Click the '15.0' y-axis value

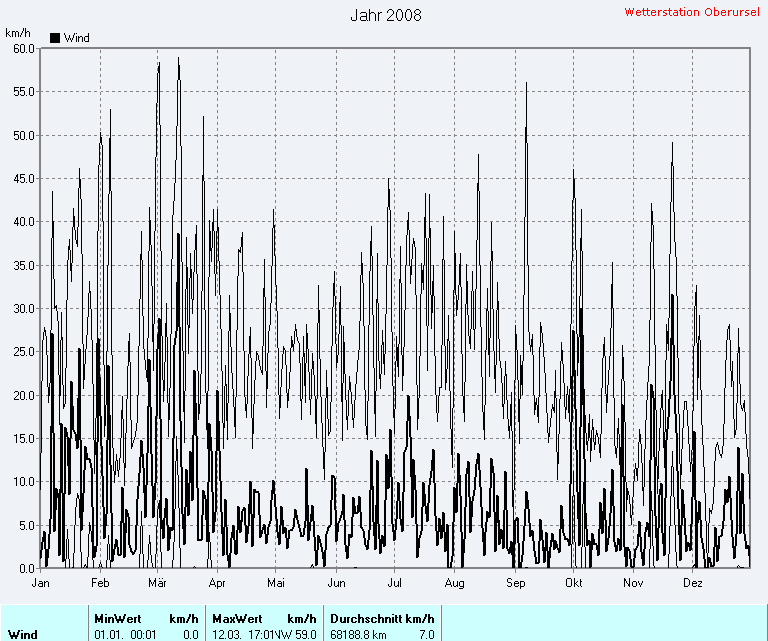(x=24, y=439)
